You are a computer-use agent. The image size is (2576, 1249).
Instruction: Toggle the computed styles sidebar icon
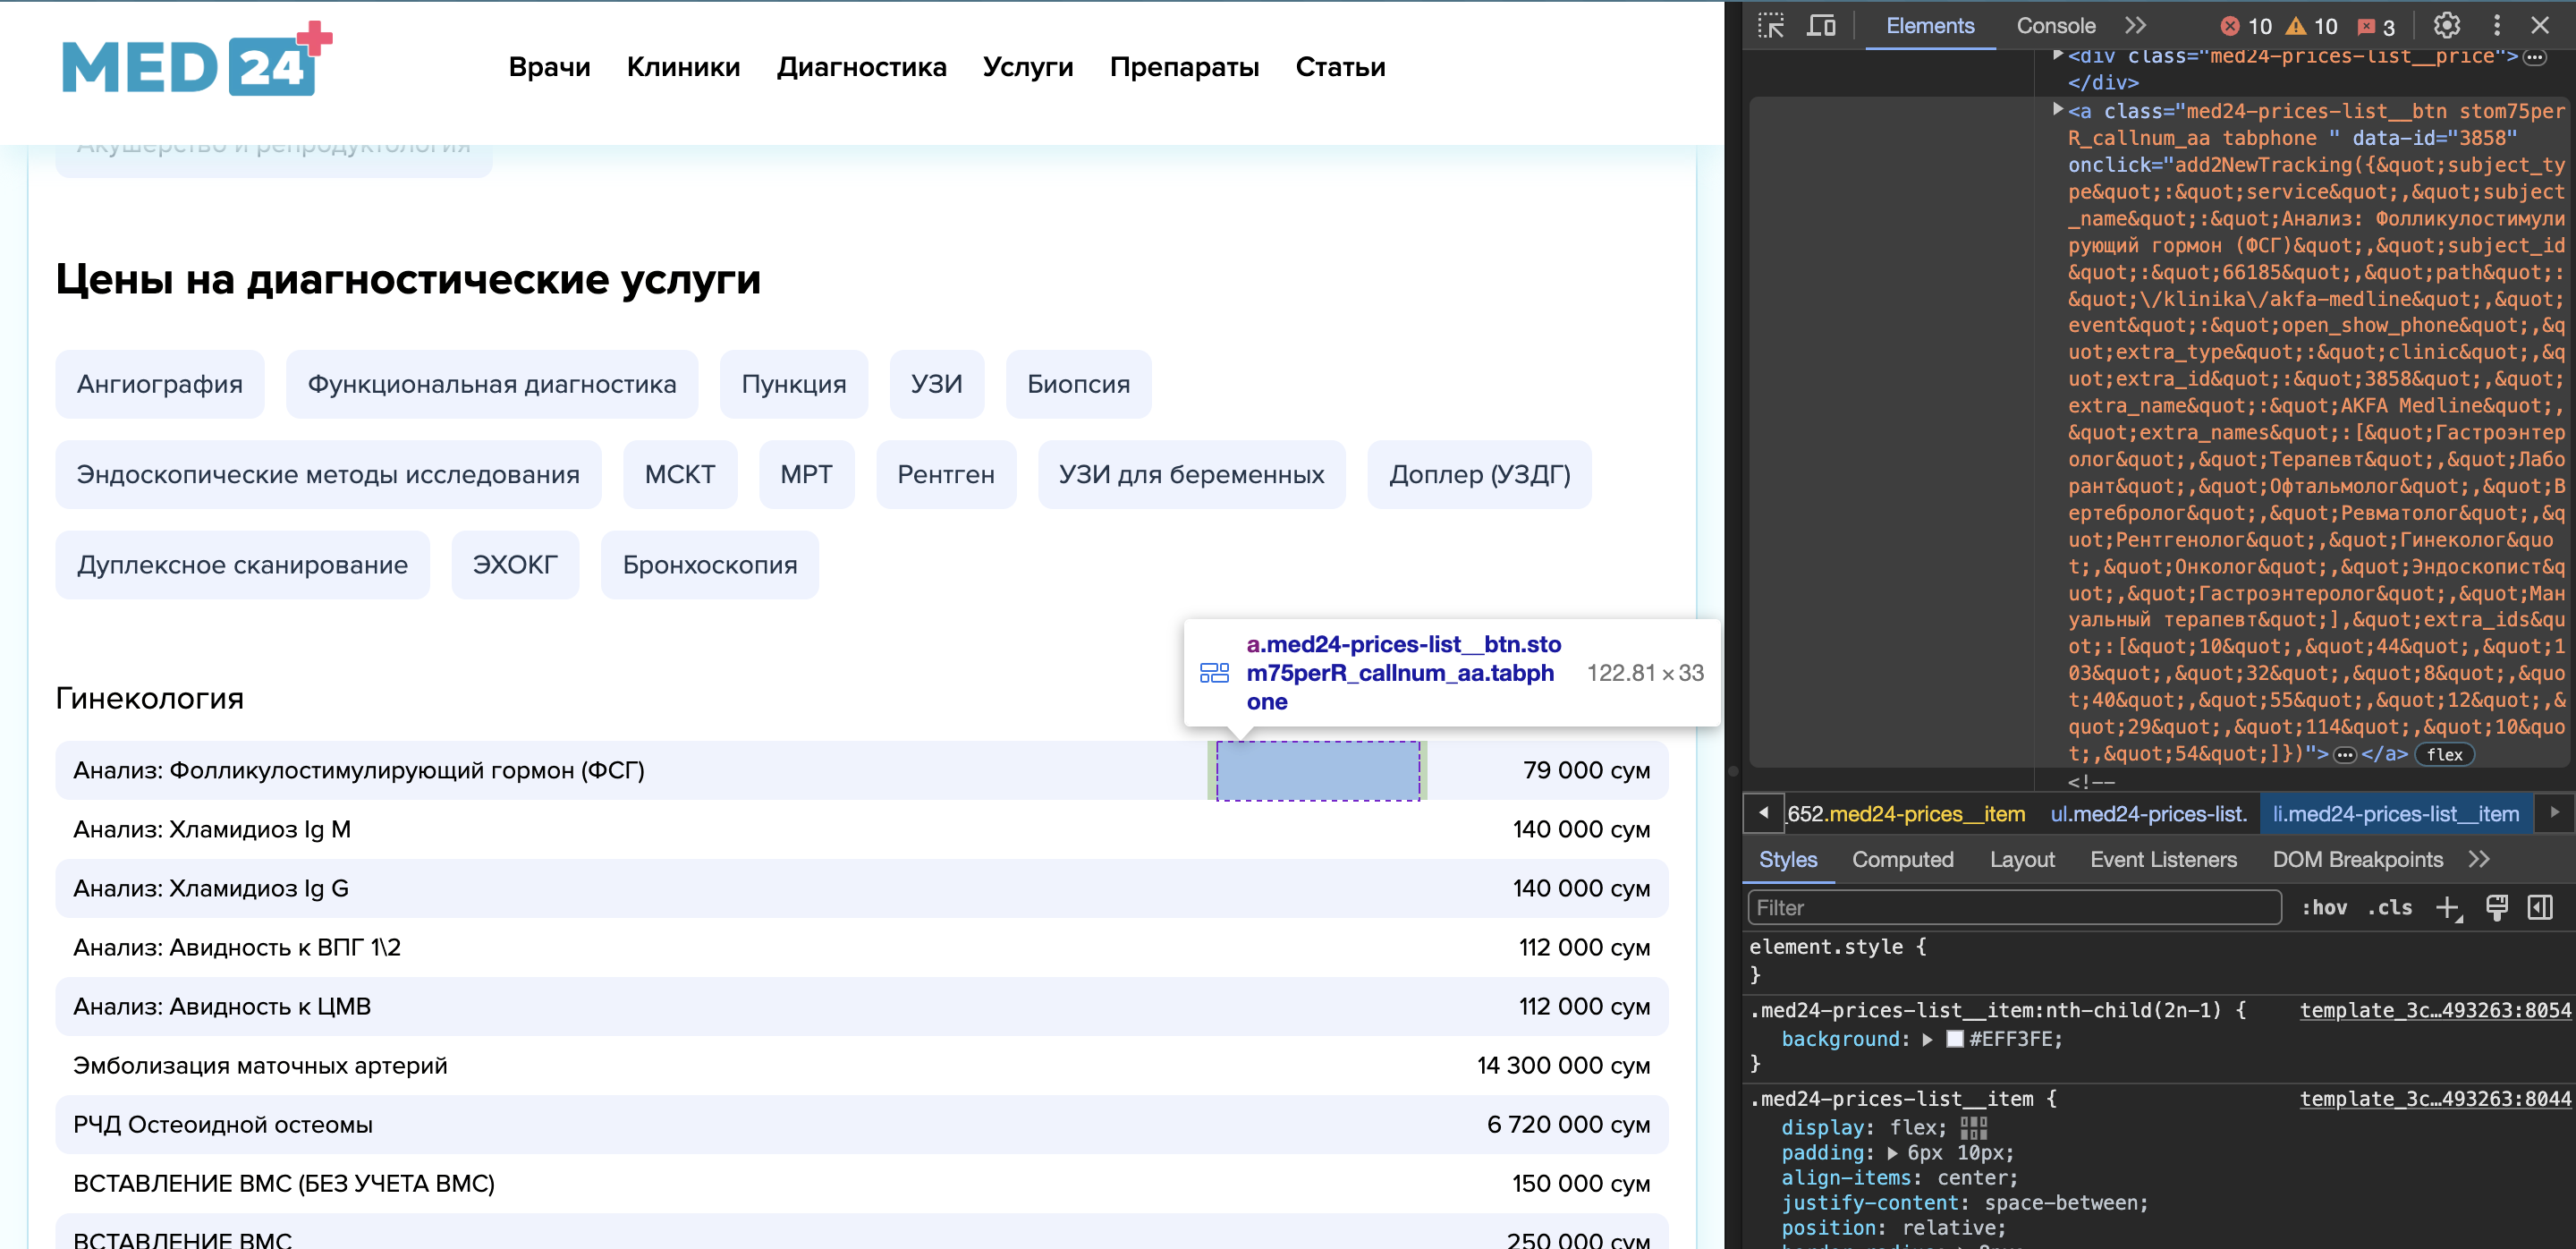pos(2540,907)
